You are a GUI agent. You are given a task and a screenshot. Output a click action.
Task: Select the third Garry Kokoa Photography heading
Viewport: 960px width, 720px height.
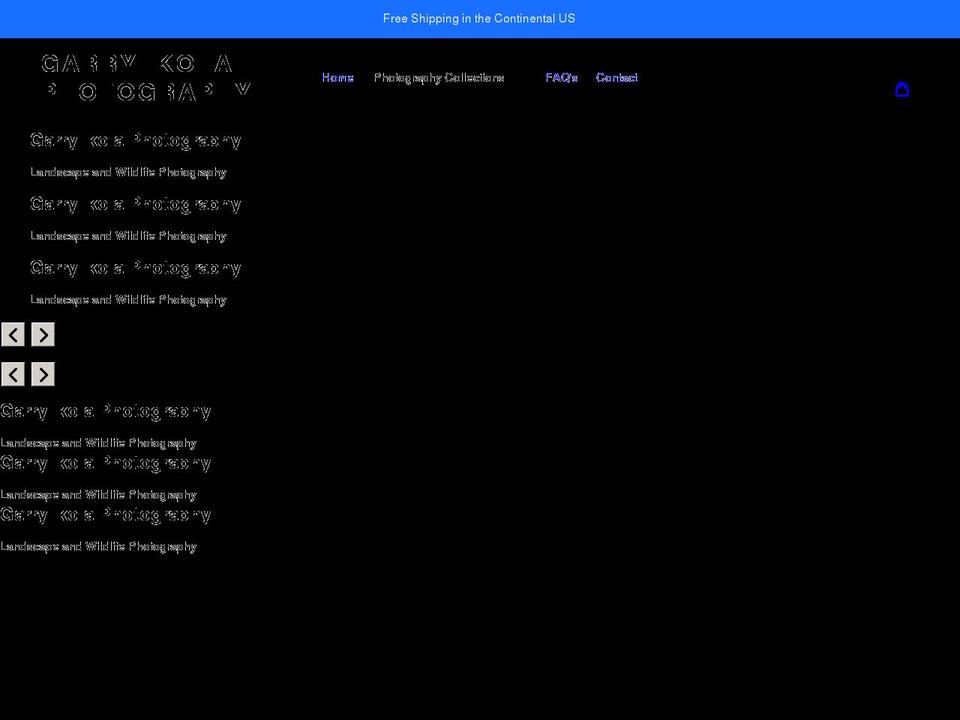[x=135, y=268]
